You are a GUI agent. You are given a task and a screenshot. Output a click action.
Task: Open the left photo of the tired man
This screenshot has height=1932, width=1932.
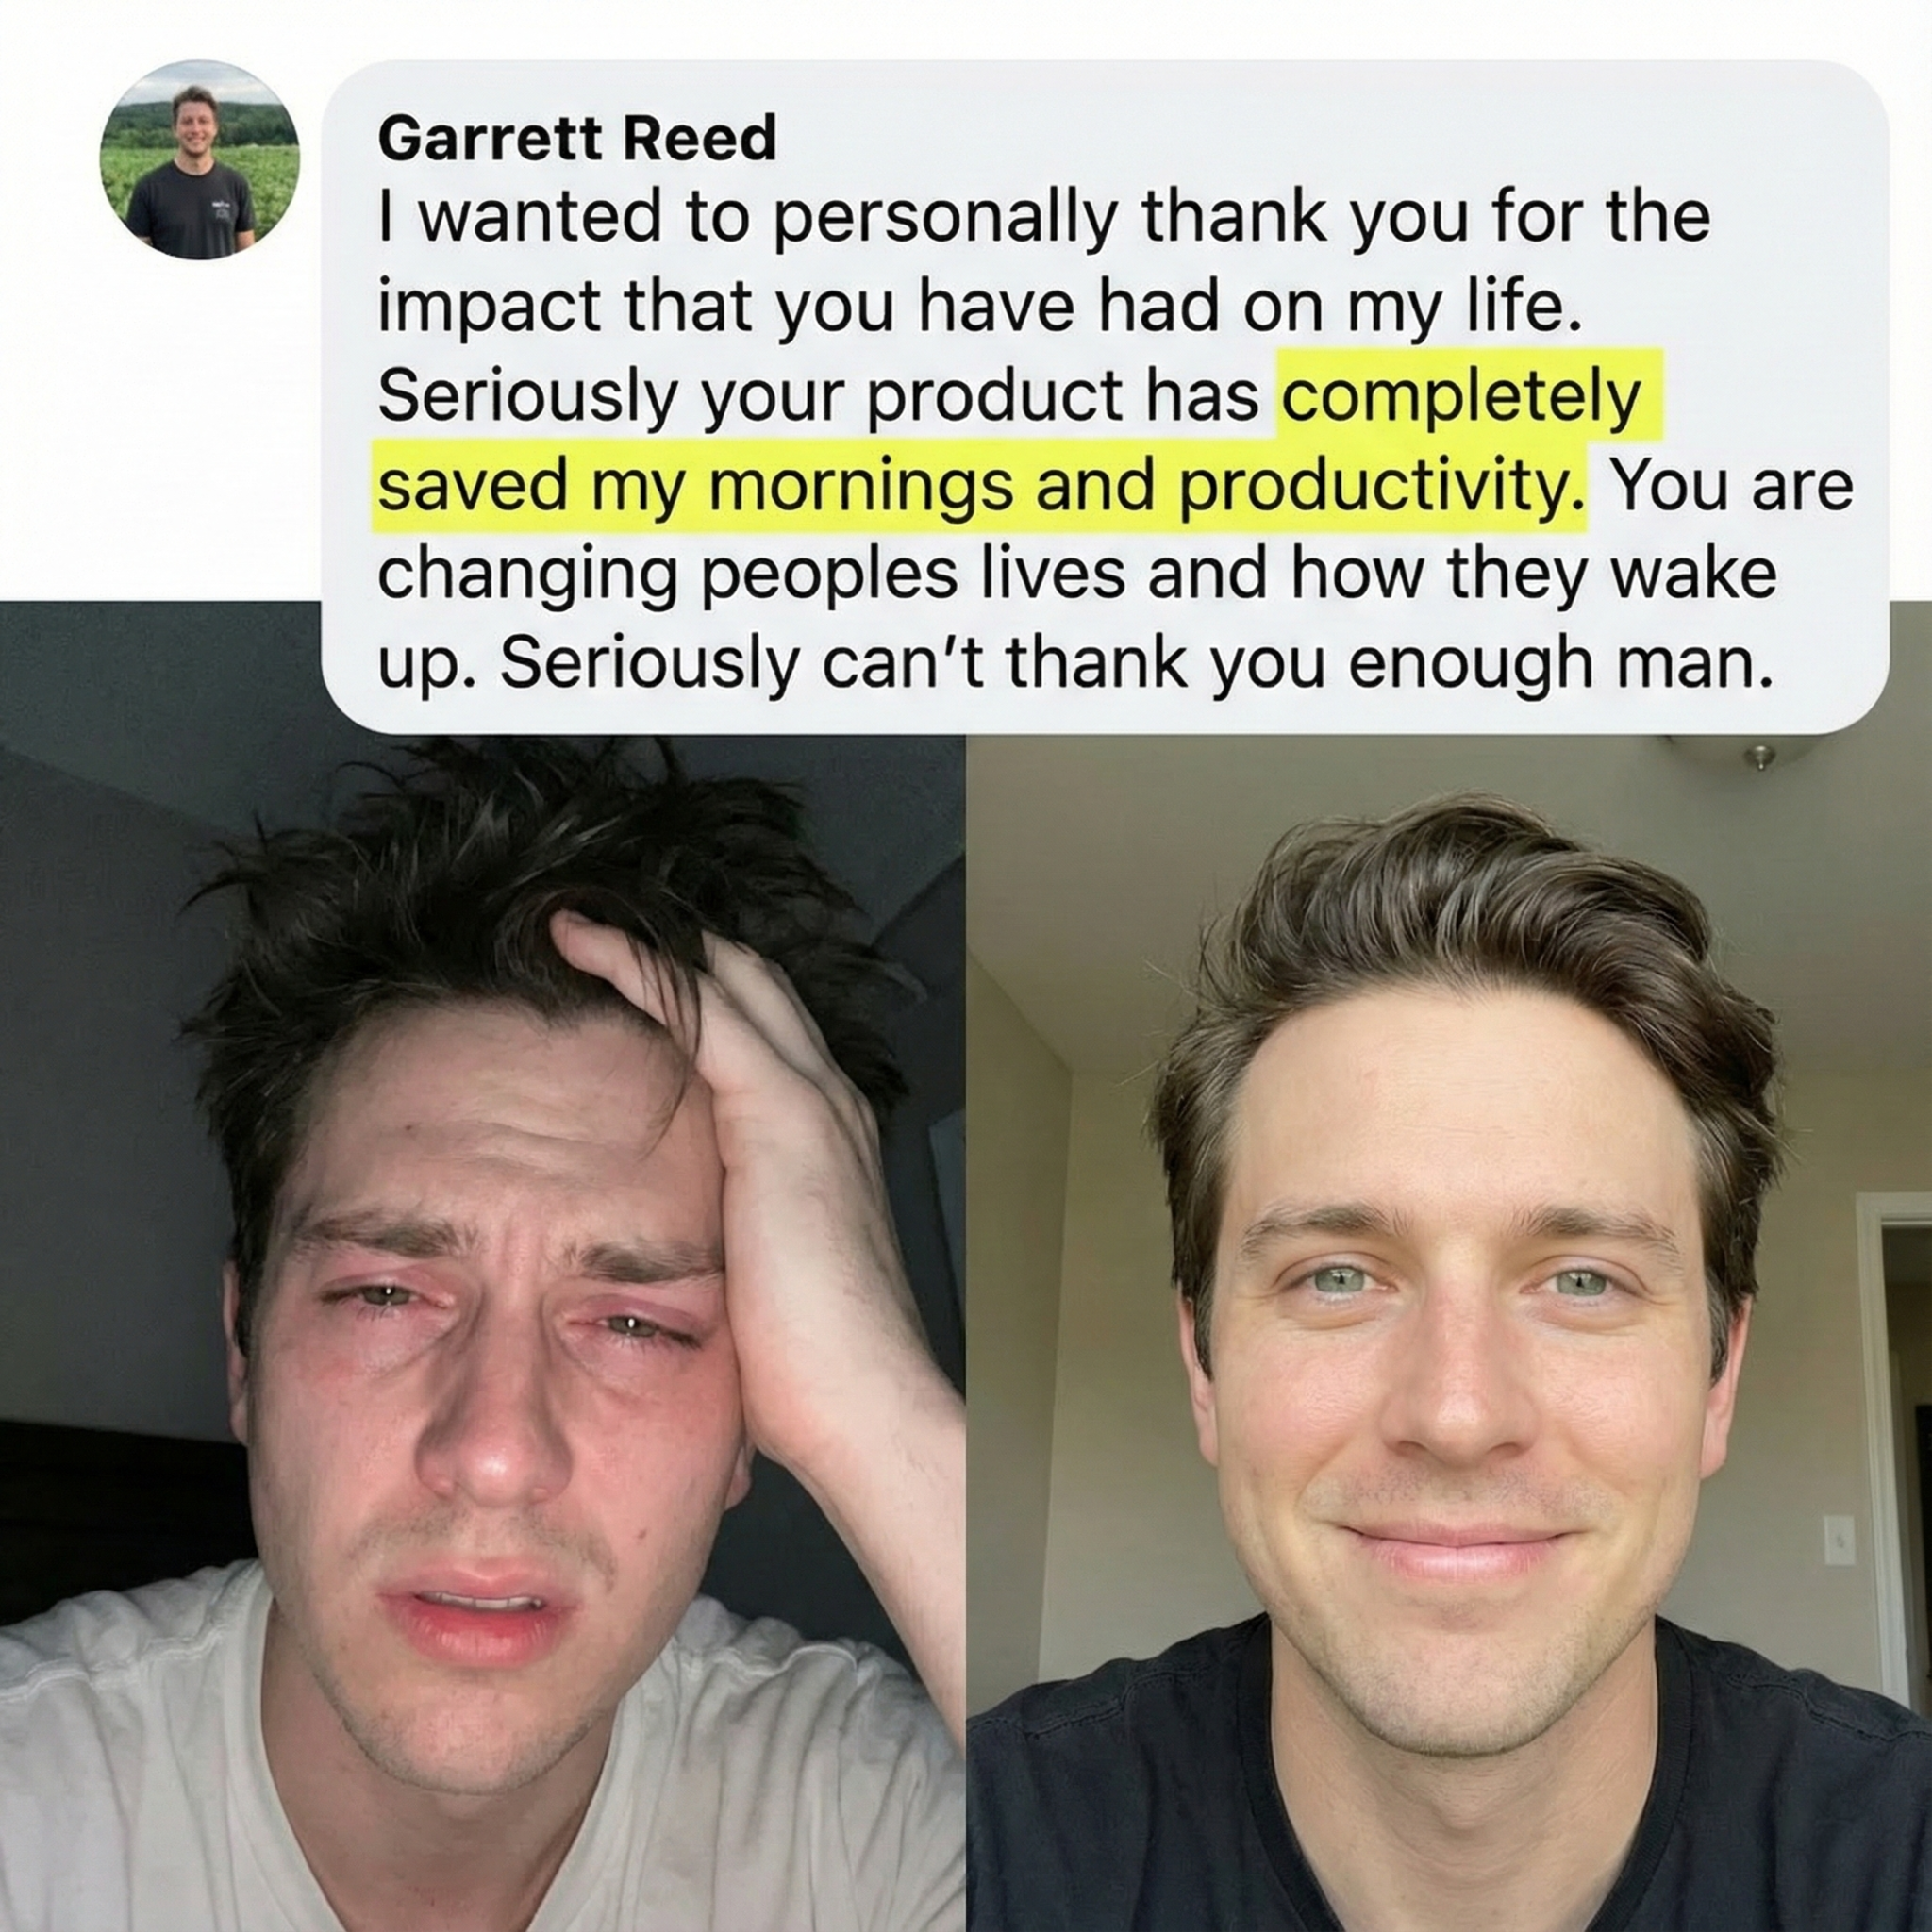(482, 1266)
